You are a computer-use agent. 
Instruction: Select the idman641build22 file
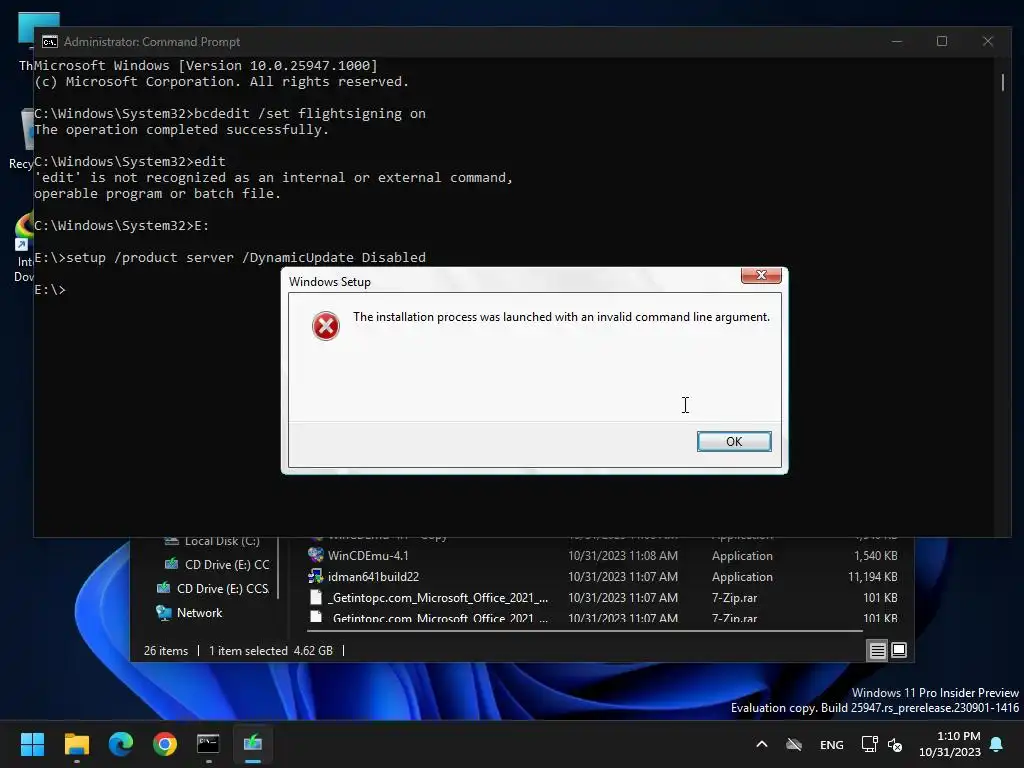pyautogui.click(x=373, y=577)
